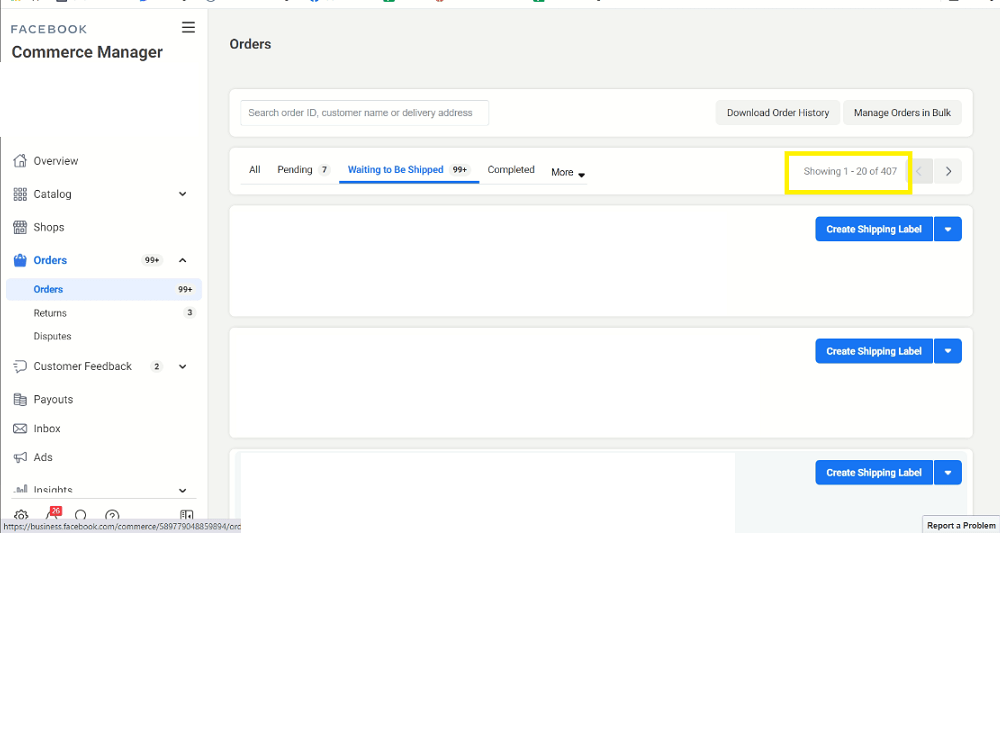Open Ads in the sidebar

click(x=43, y=457)
